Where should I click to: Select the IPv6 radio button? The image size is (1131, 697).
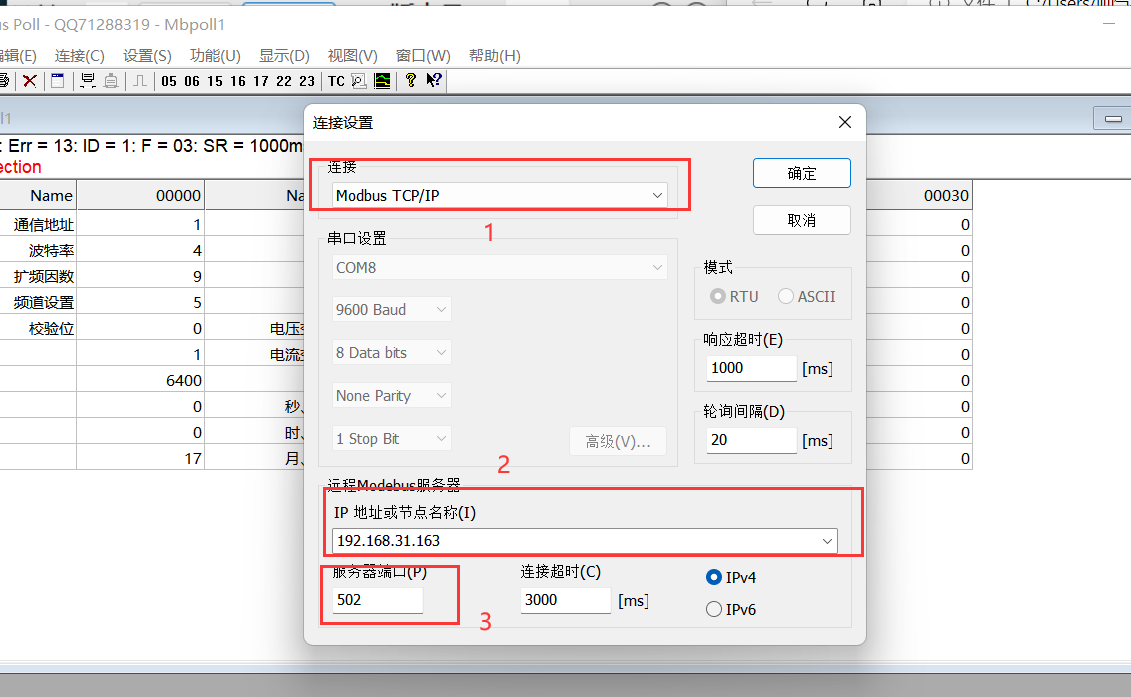(714, 609)
